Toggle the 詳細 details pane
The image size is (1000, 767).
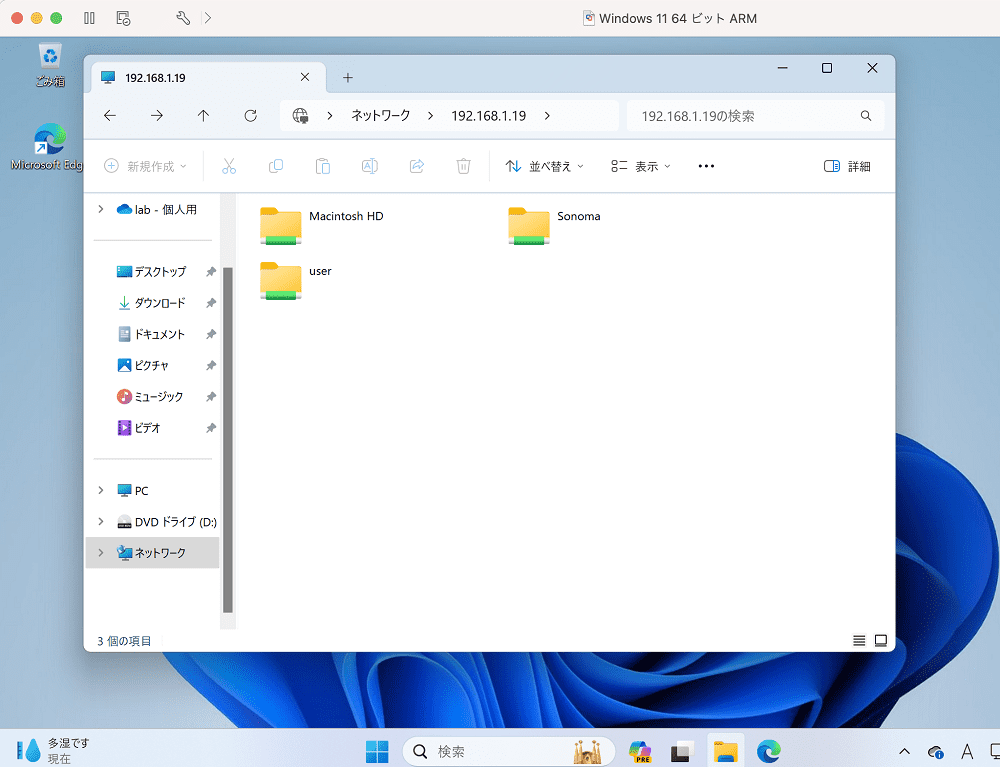tap(847, 166)
